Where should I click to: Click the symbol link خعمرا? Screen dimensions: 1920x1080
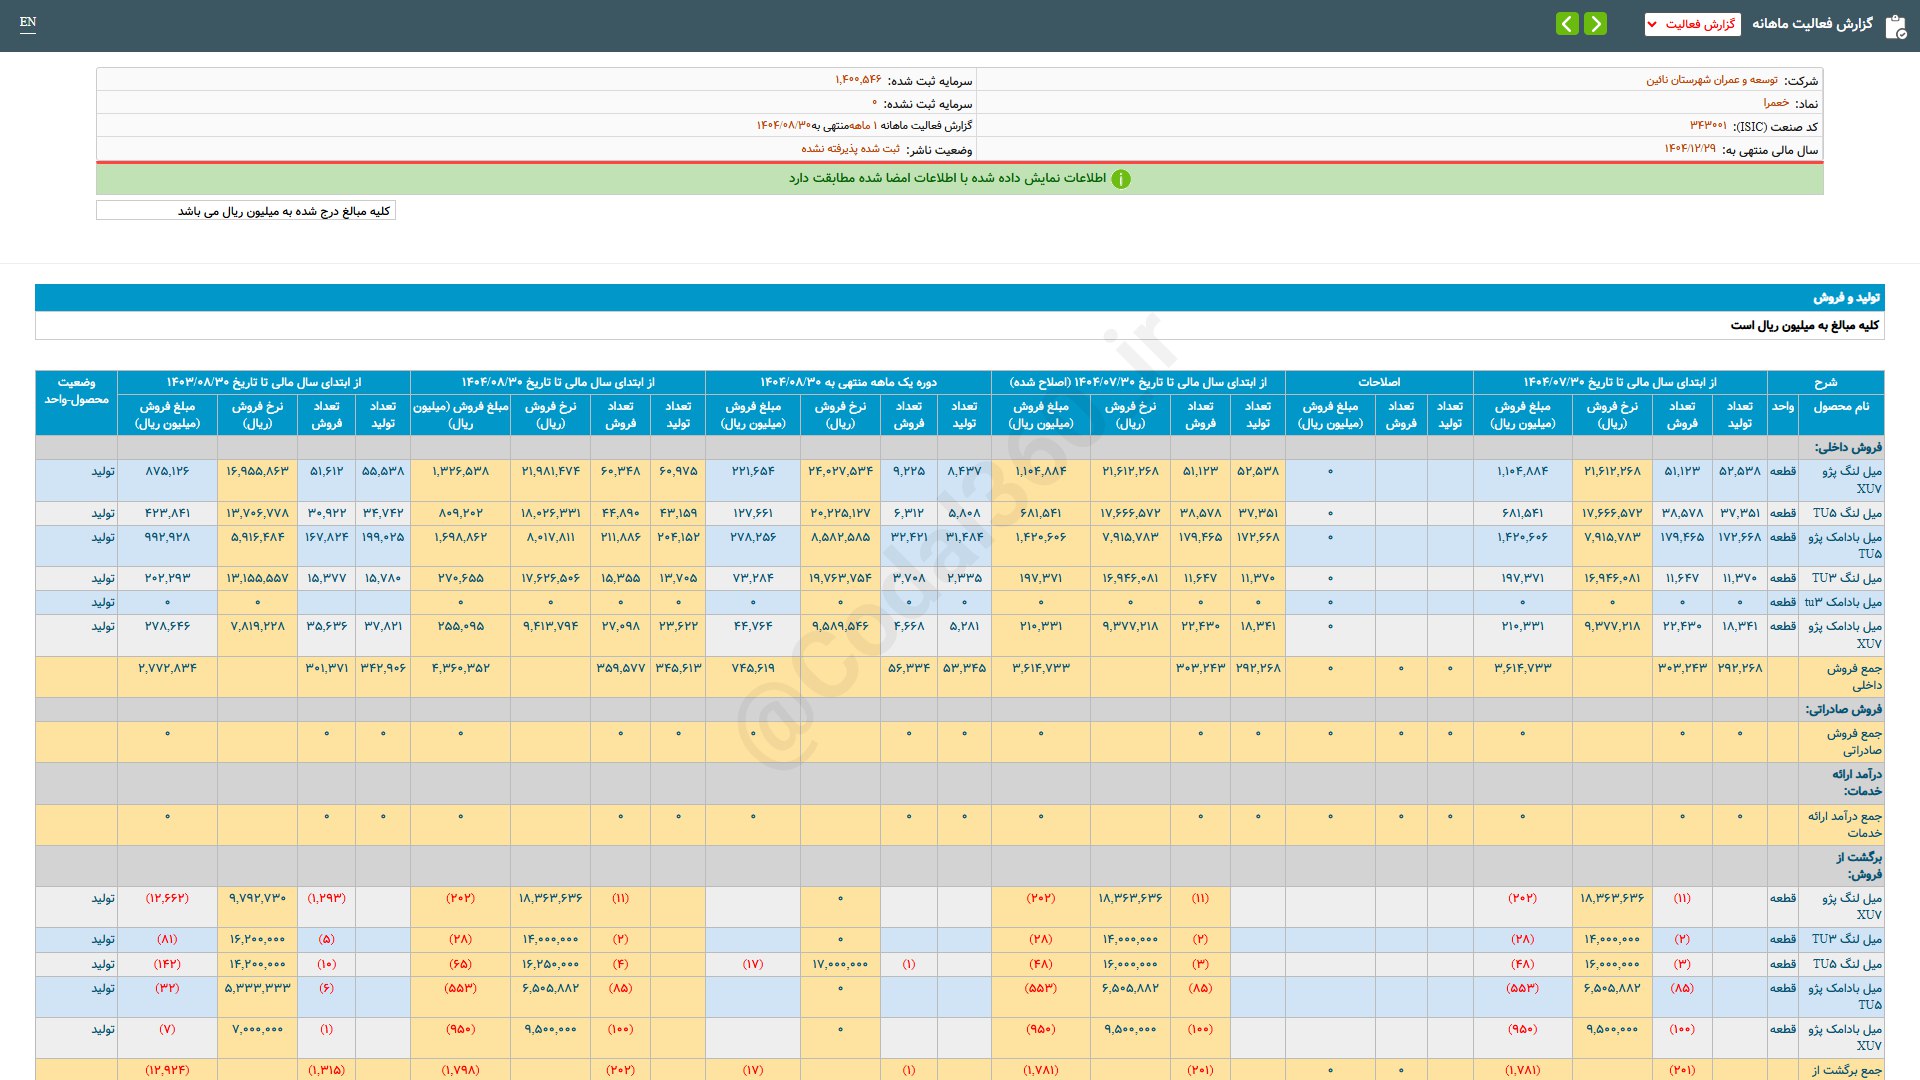click(x=1776, y=103)
